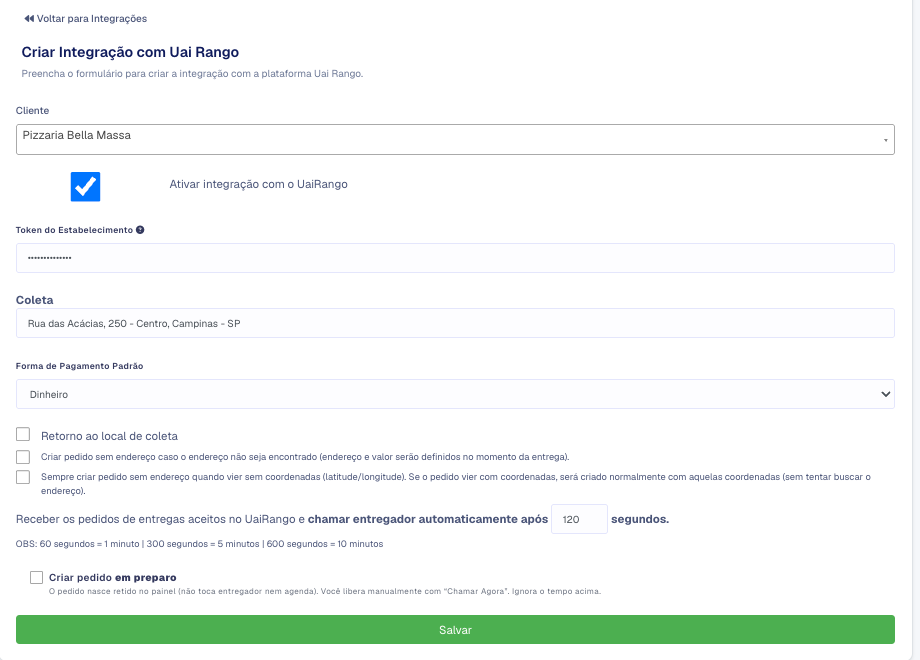This screenshot has height=660, width=920.
Task: Go back via Voltar para Integrações link
Action: point(85,19)
